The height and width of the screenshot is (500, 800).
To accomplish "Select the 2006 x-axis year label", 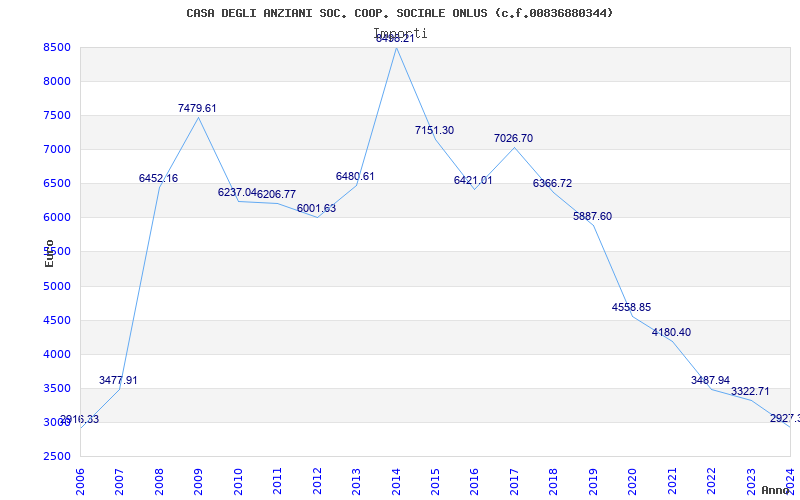I will coord(80,481).
